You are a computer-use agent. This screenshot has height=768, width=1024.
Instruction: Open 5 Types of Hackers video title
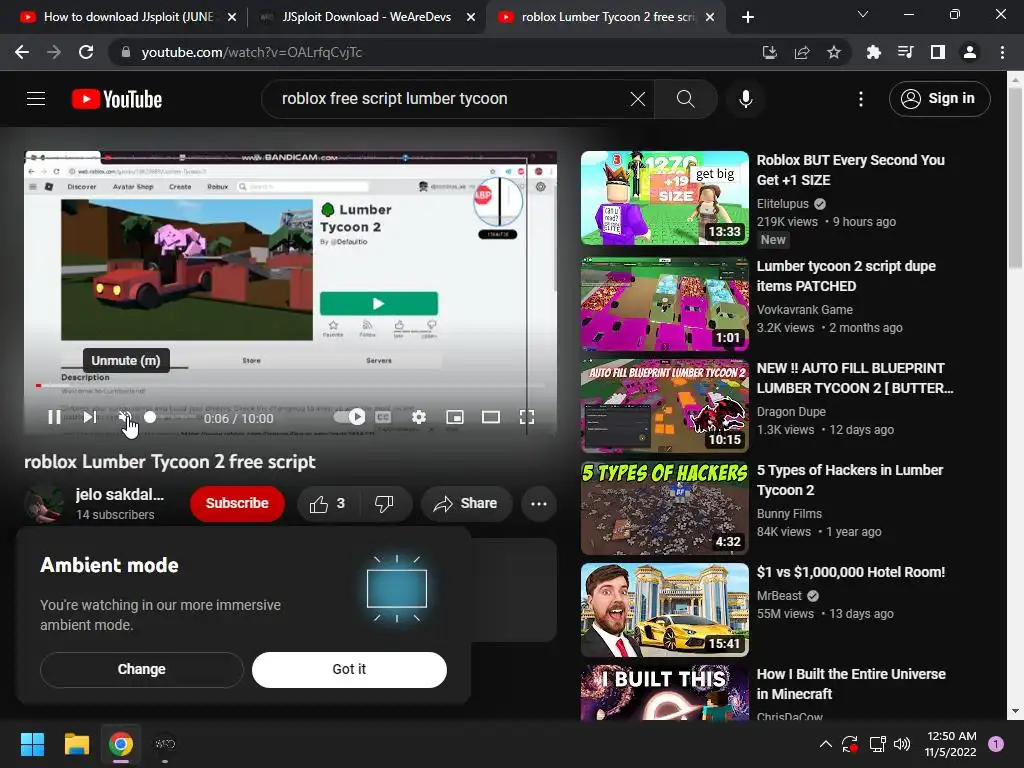pos(850,480)
